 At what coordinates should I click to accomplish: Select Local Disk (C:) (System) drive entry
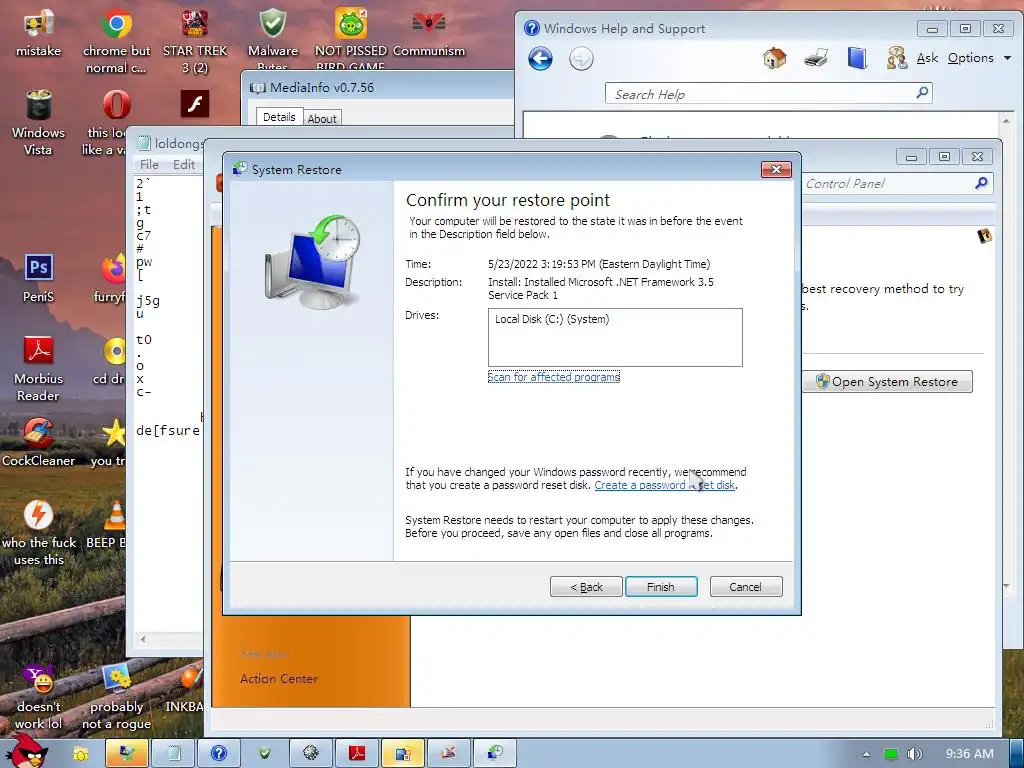coord(551,319)
